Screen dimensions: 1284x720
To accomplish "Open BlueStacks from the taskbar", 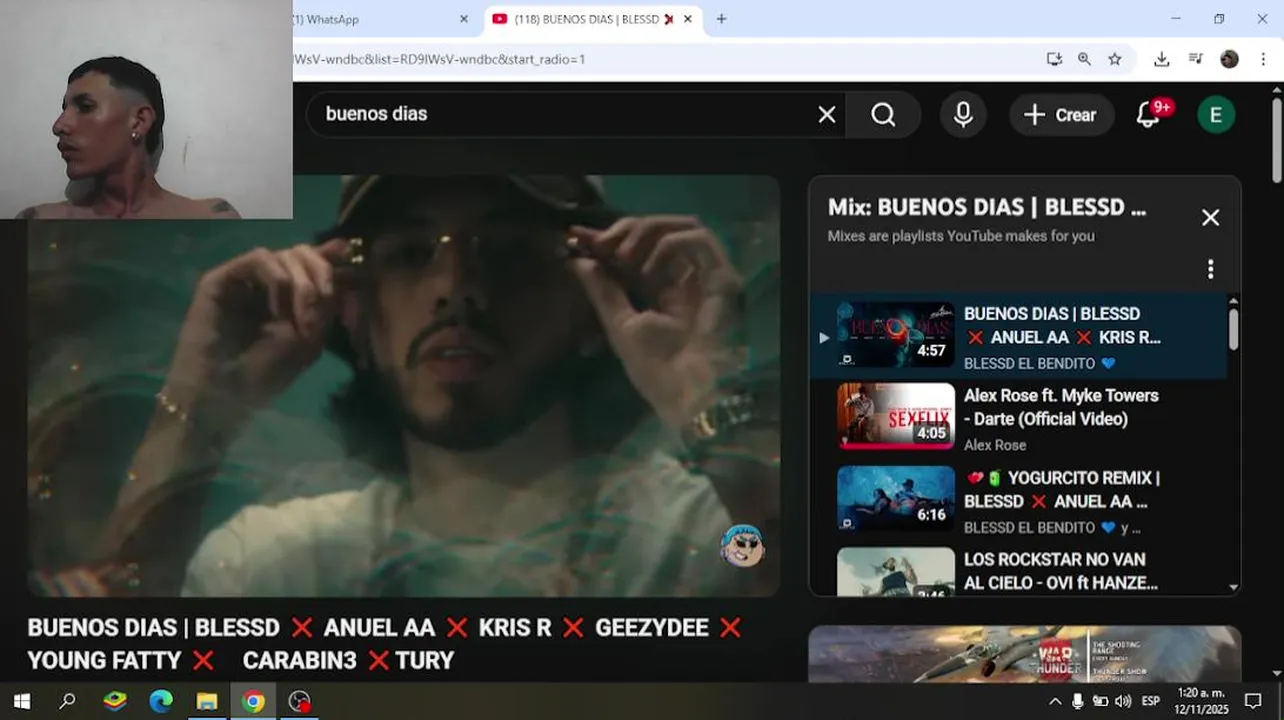I will pos(115,702).
